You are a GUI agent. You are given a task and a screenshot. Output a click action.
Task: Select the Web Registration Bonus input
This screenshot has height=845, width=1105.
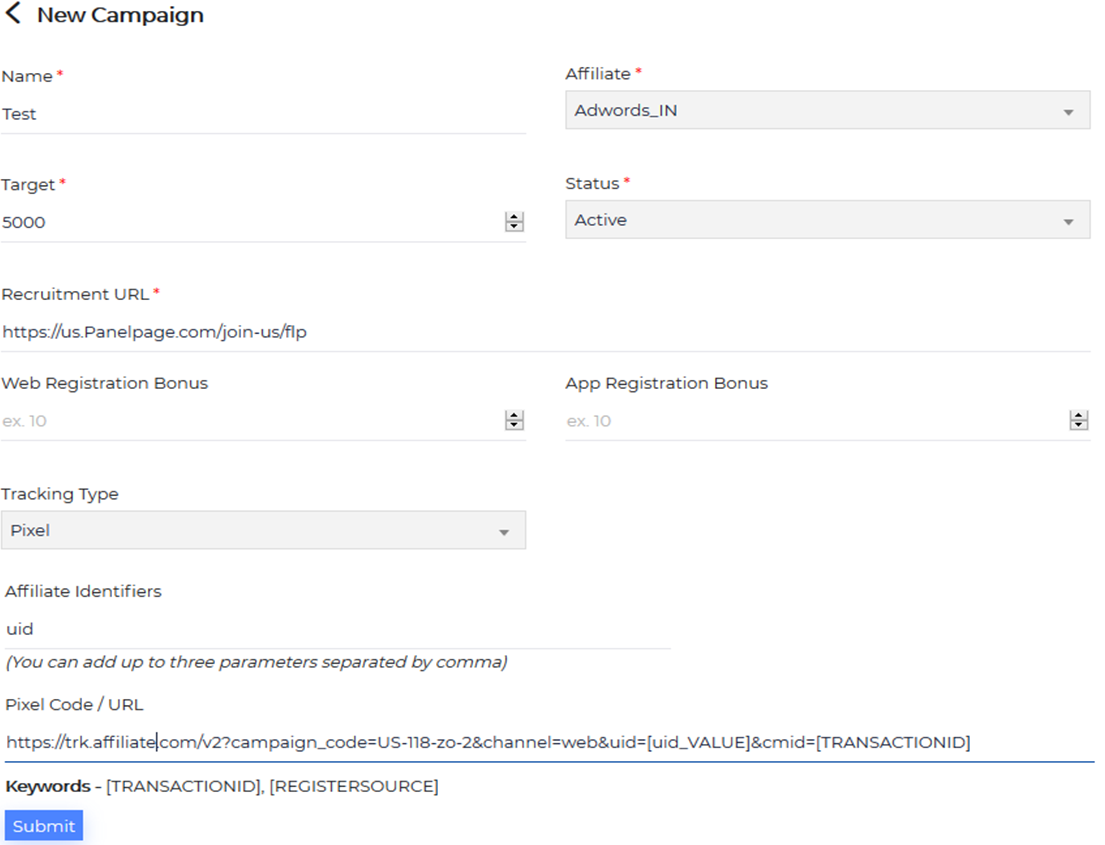(250, 421)
